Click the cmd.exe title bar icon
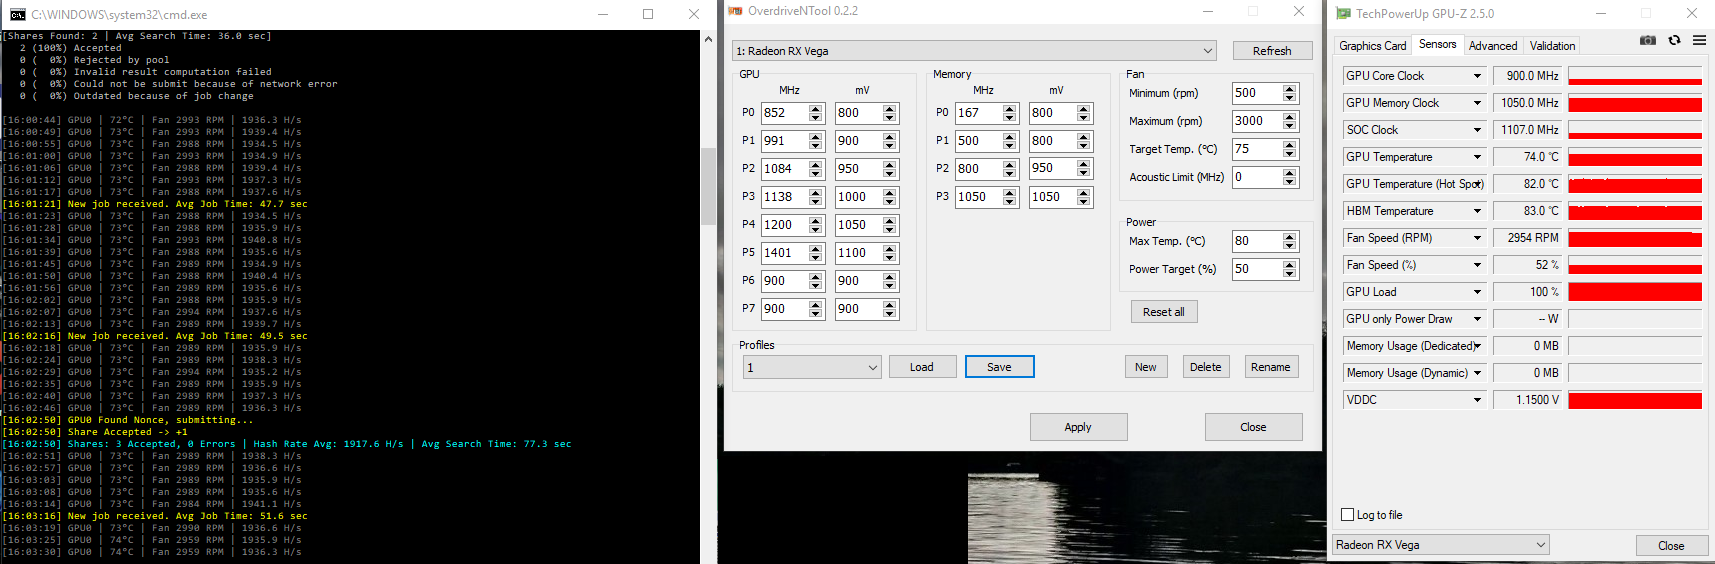1715x564 pixels. [x=17, y=14]
